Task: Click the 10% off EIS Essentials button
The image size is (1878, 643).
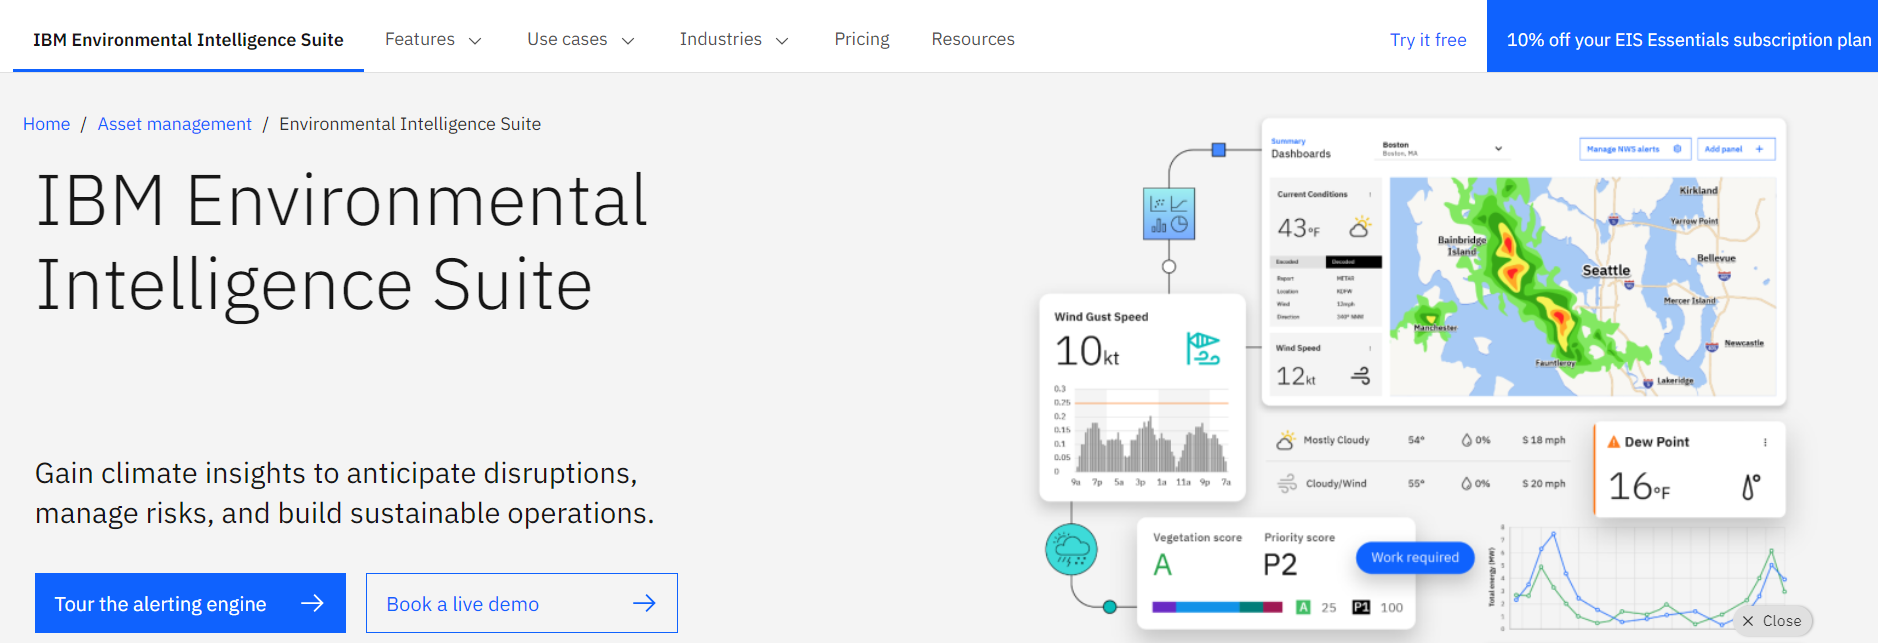Action: [x=1682, y=36]
